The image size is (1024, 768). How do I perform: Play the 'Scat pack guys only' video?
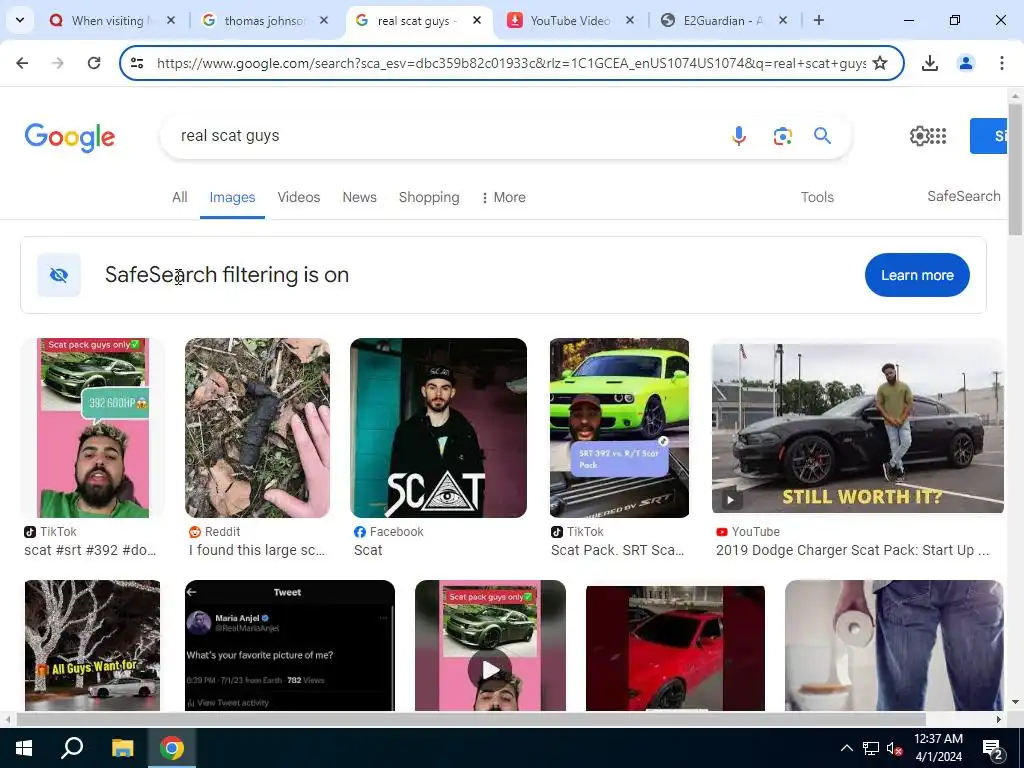(490, 669)
